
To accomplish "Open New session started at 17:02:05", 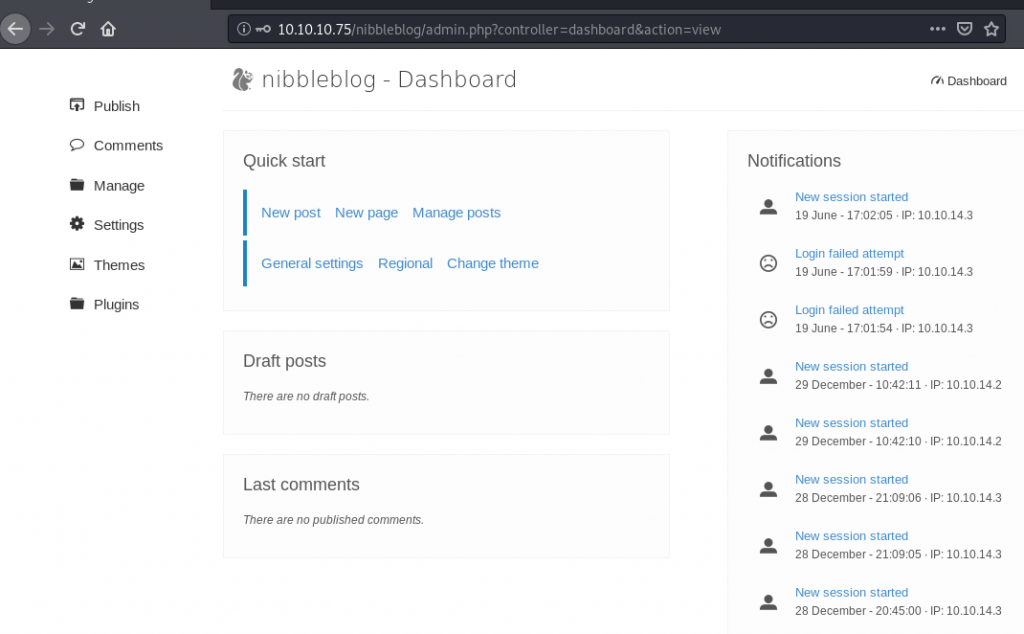I will click(x=851, y=197).
